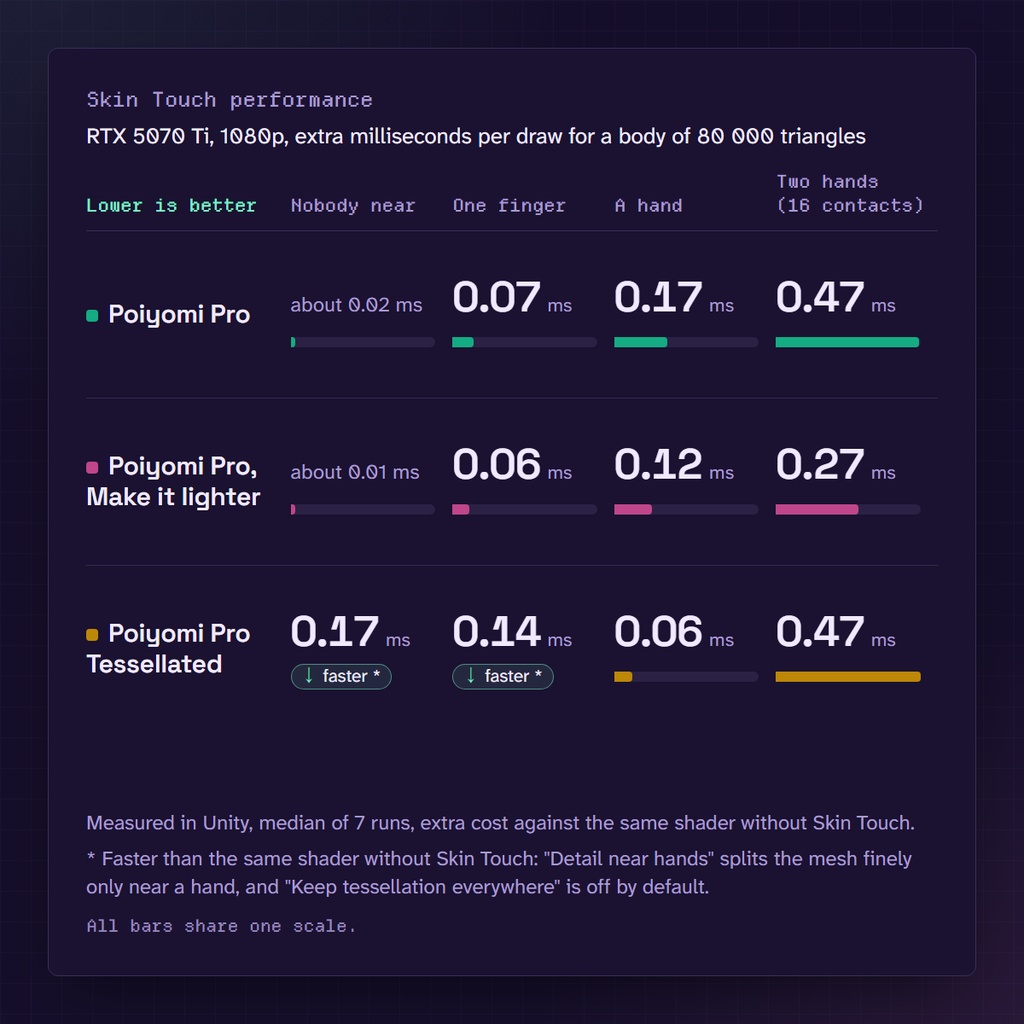Viewport: 1024px width, 1024px height.
Task: Click the green bar under Poiyomi Pro 0.47 ms
Action: point(848,342)
